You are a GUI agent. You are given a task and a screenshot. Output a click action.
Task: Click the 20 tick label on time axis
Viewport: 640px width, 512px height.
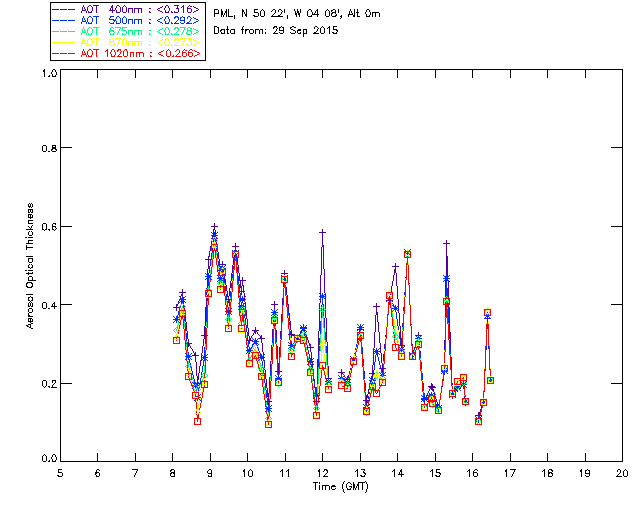(x=622, y=472)
